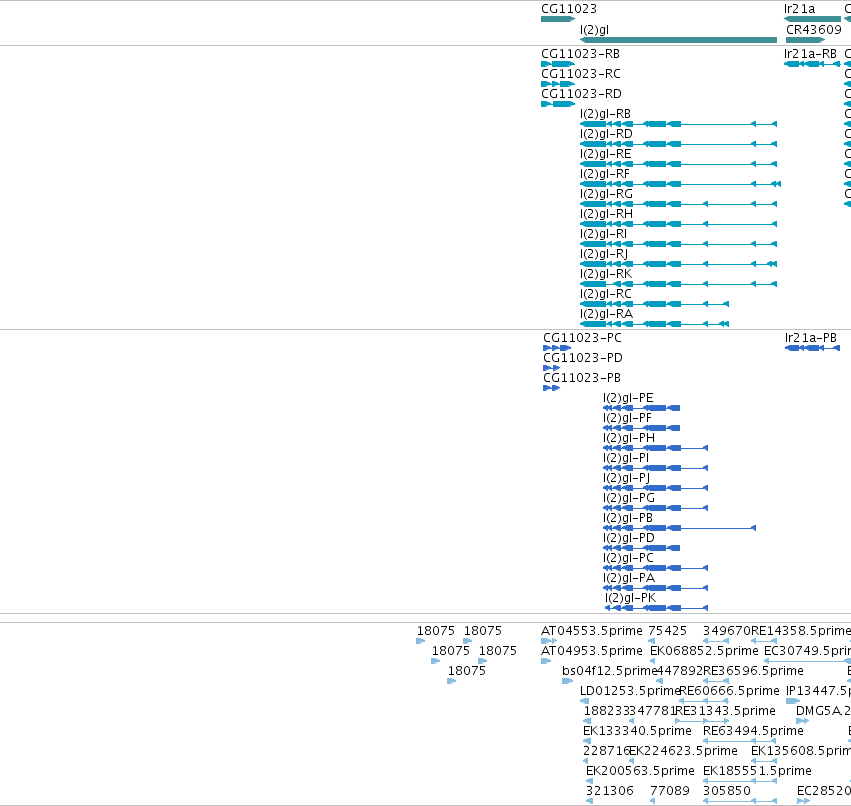Viewport: 851px width, 806px height.
Task: Open the EK185551.5prime EST label
Action: (757, 771)
